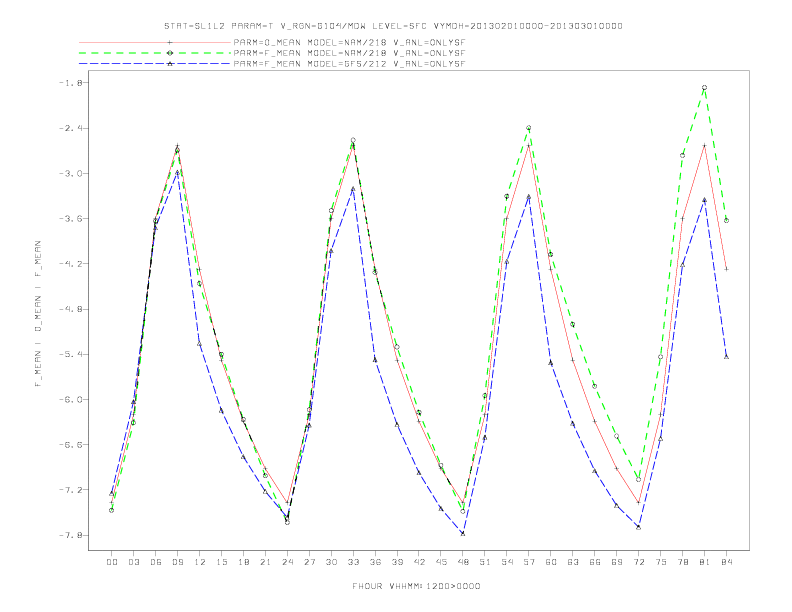Click x-axis tick label 09

(177, 562)
